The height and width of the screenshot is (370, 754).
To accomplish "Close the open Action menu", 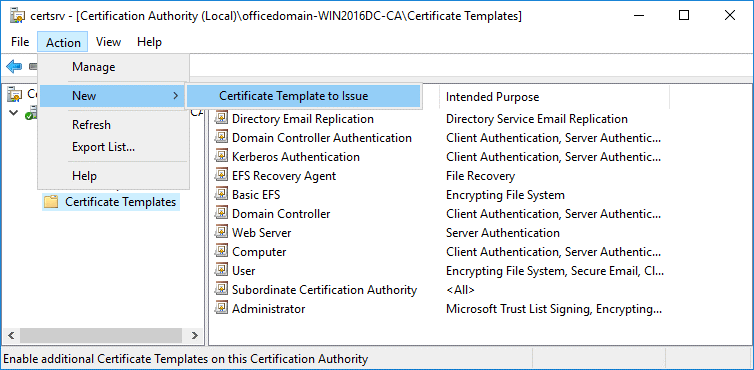I will pyautogui.click(x=63, y=42).
